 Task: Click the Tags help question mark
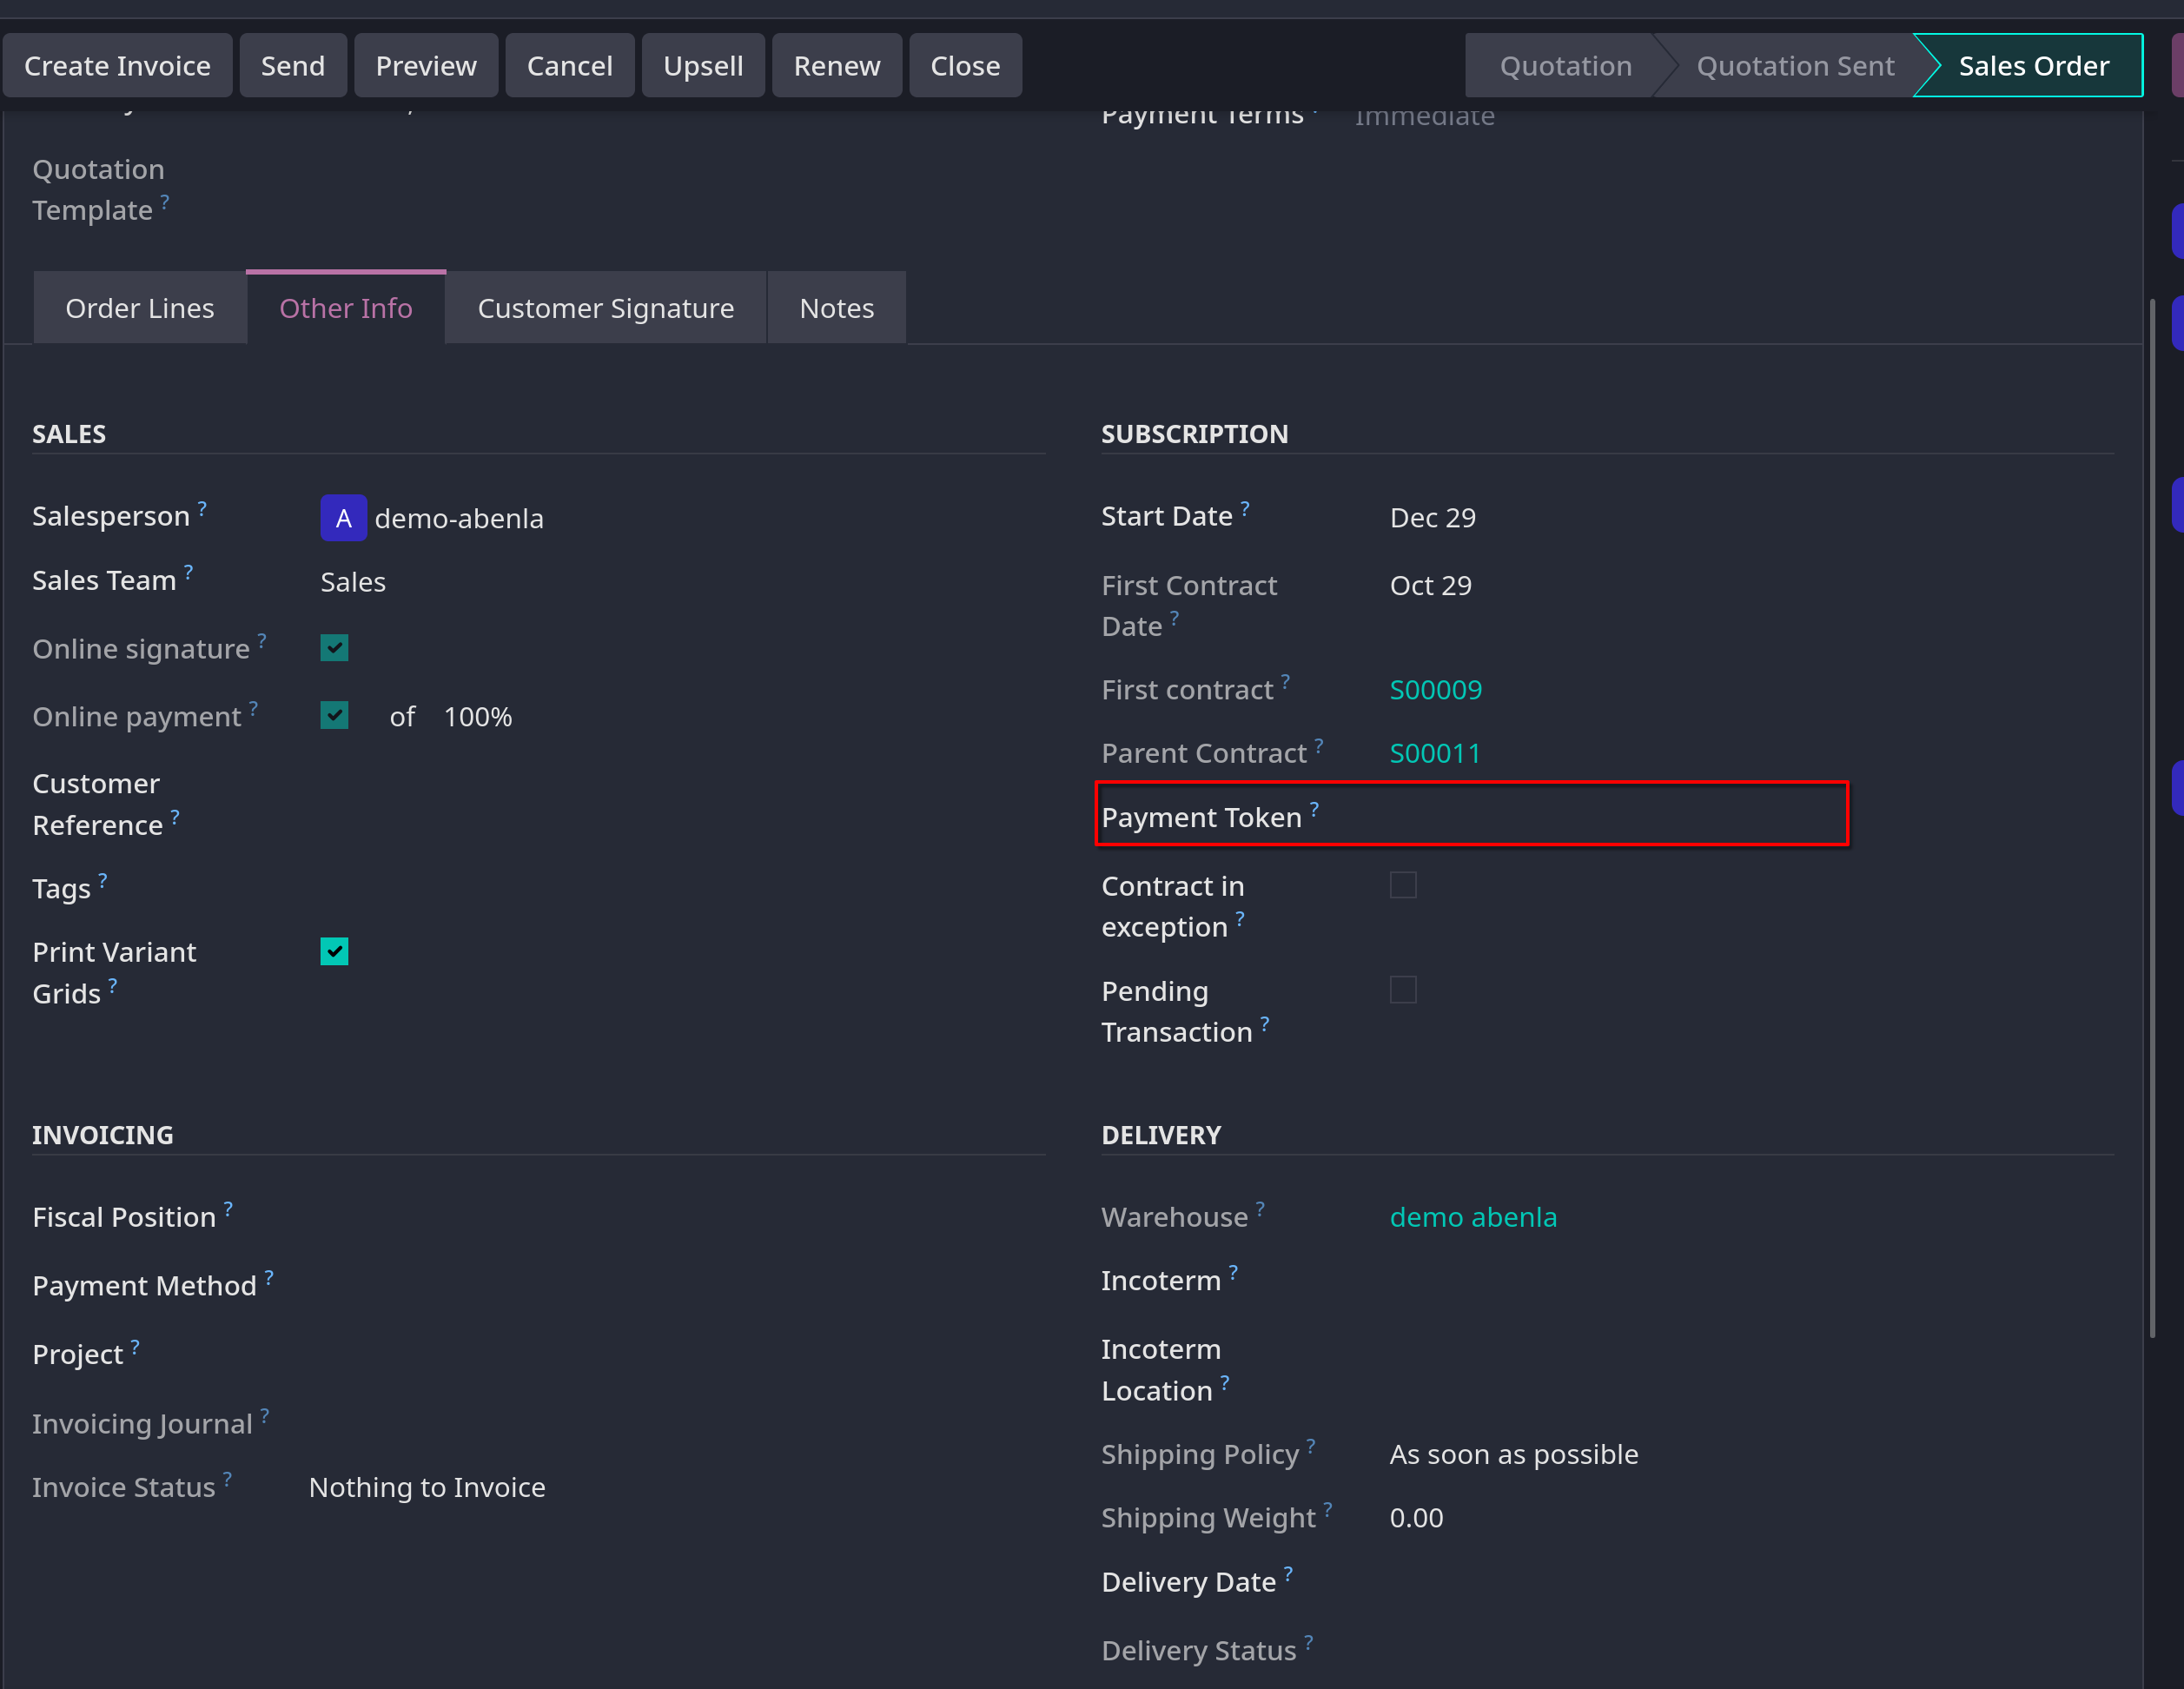click(x=102, y=880)
